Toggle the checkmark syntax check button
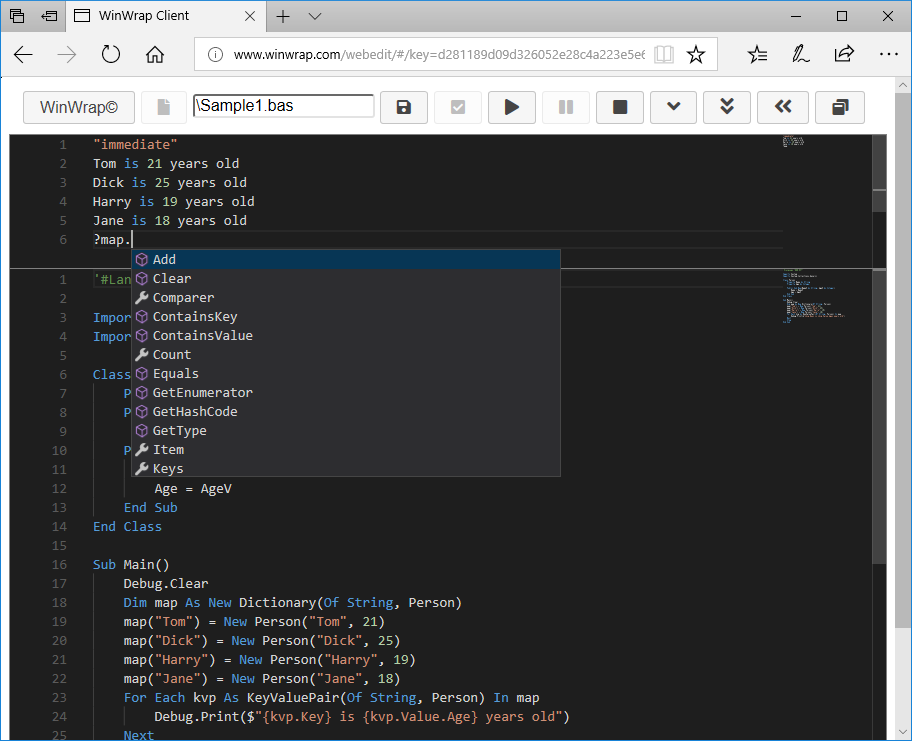 pos(458,107)
